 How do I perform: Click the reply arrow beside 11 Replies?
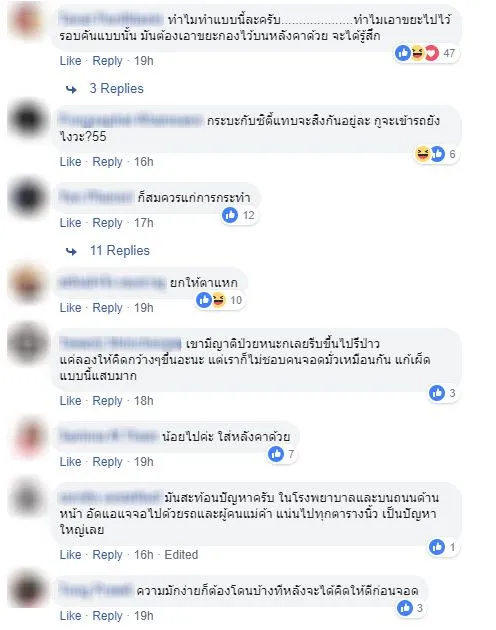pyautogui.click(x=72, y=251)
